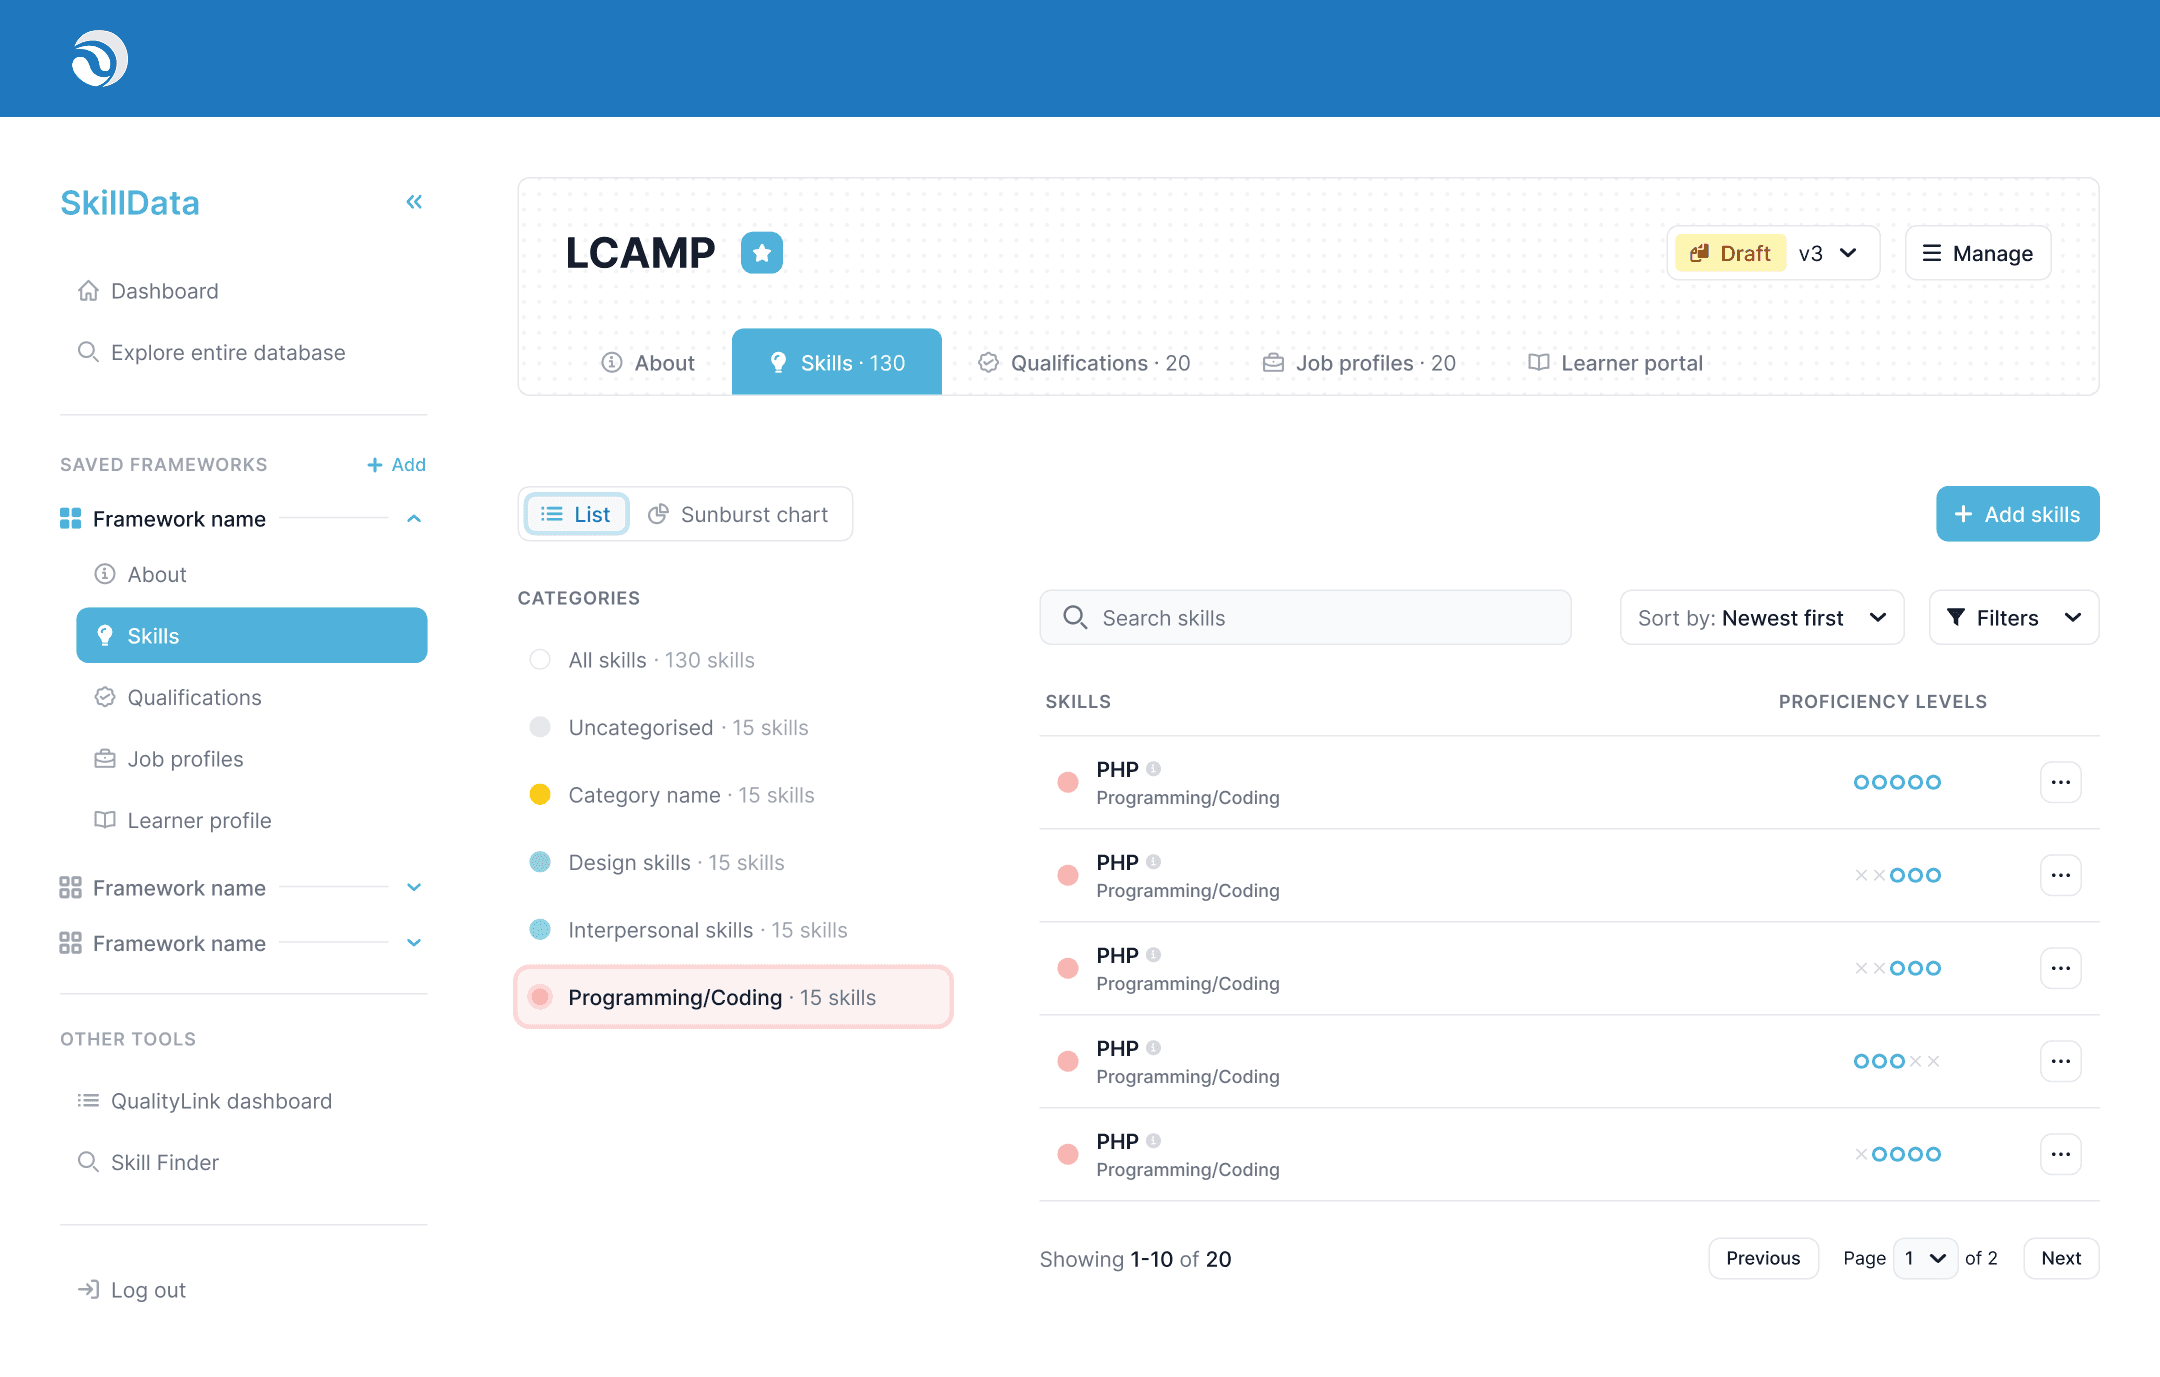Collapse sidebar with double chevron icon
The image size is (2160, 1377).
pos(414,202)
